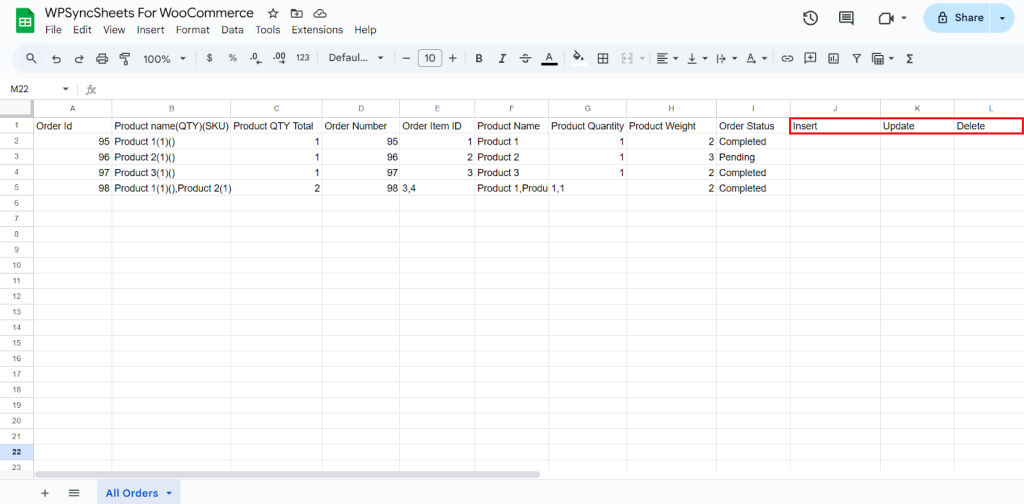View cloud save status icon

(320, 13)
